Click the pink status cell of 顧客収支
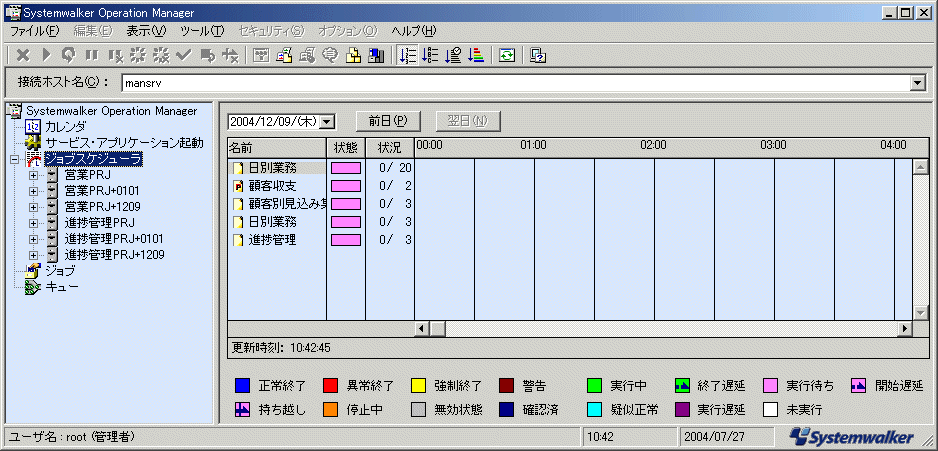The height and width of the screenshot is (451, 938). click(x=346, y=186)
